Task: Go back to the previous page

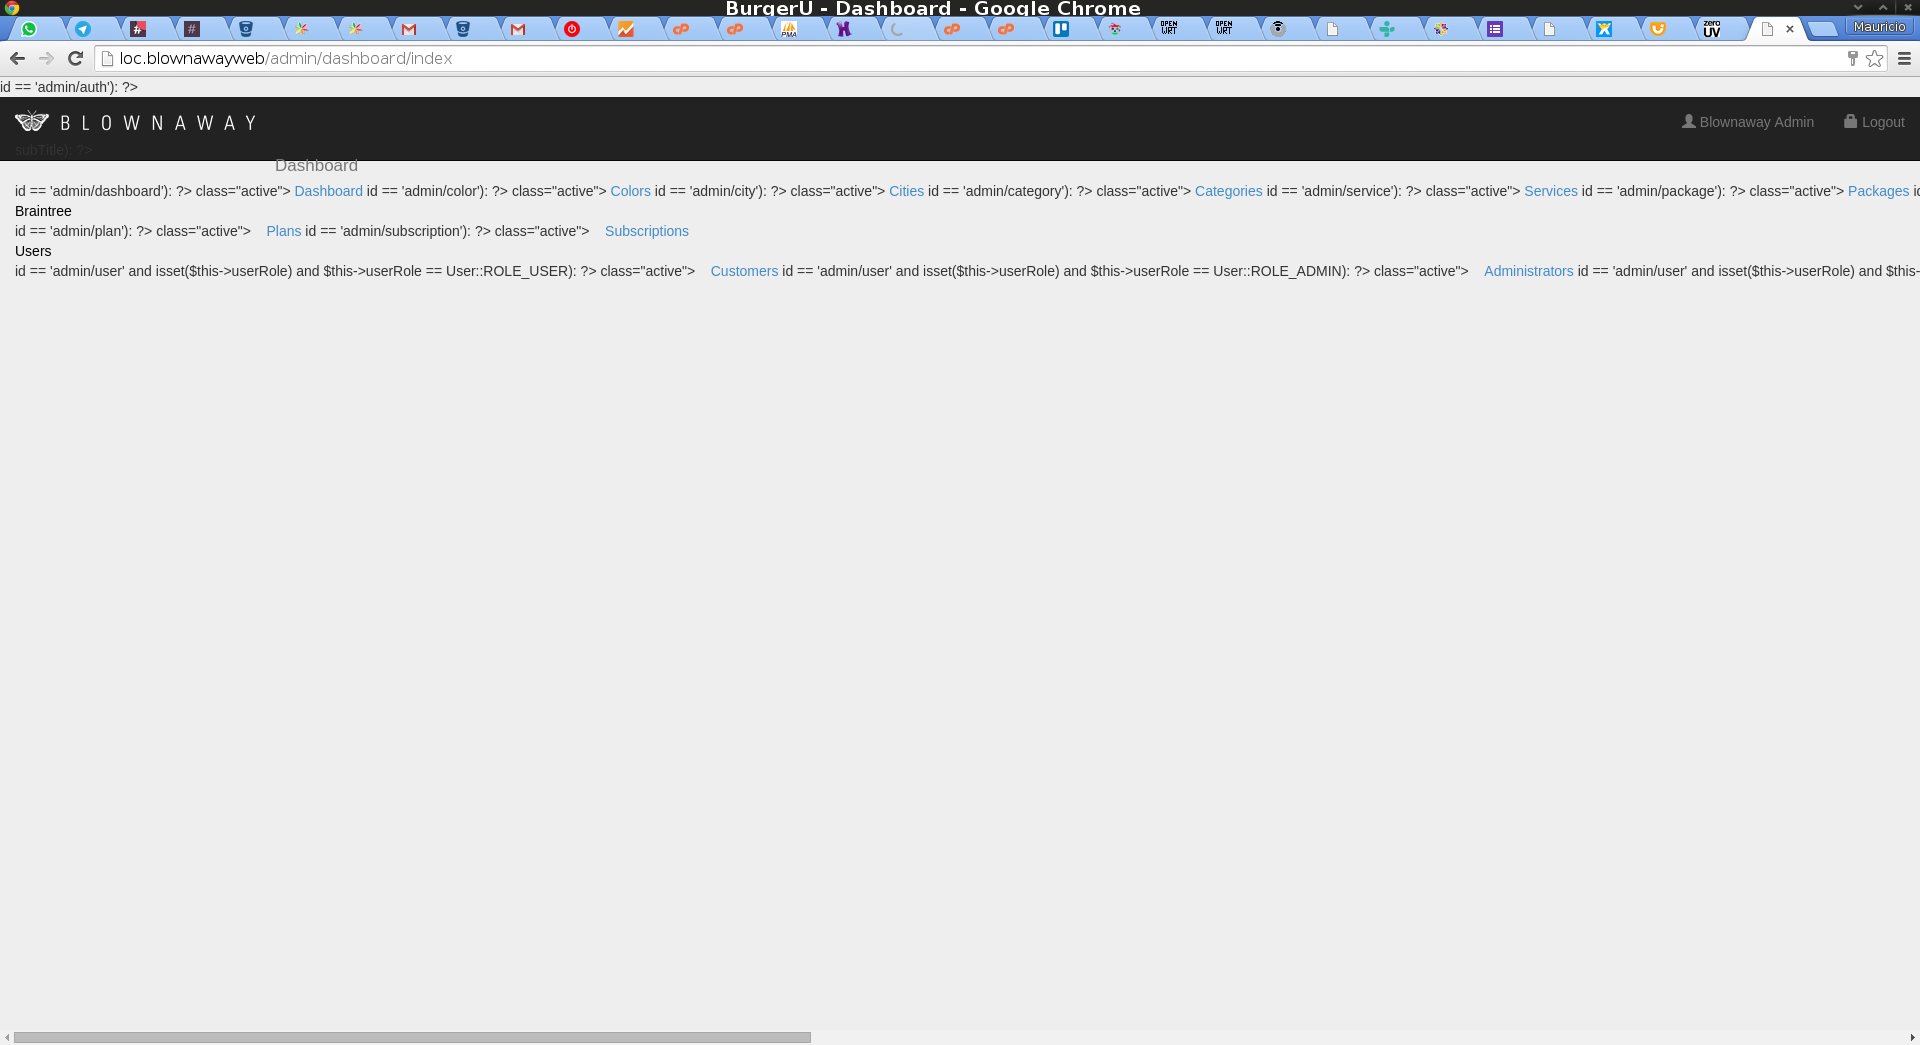Action: 17,58
